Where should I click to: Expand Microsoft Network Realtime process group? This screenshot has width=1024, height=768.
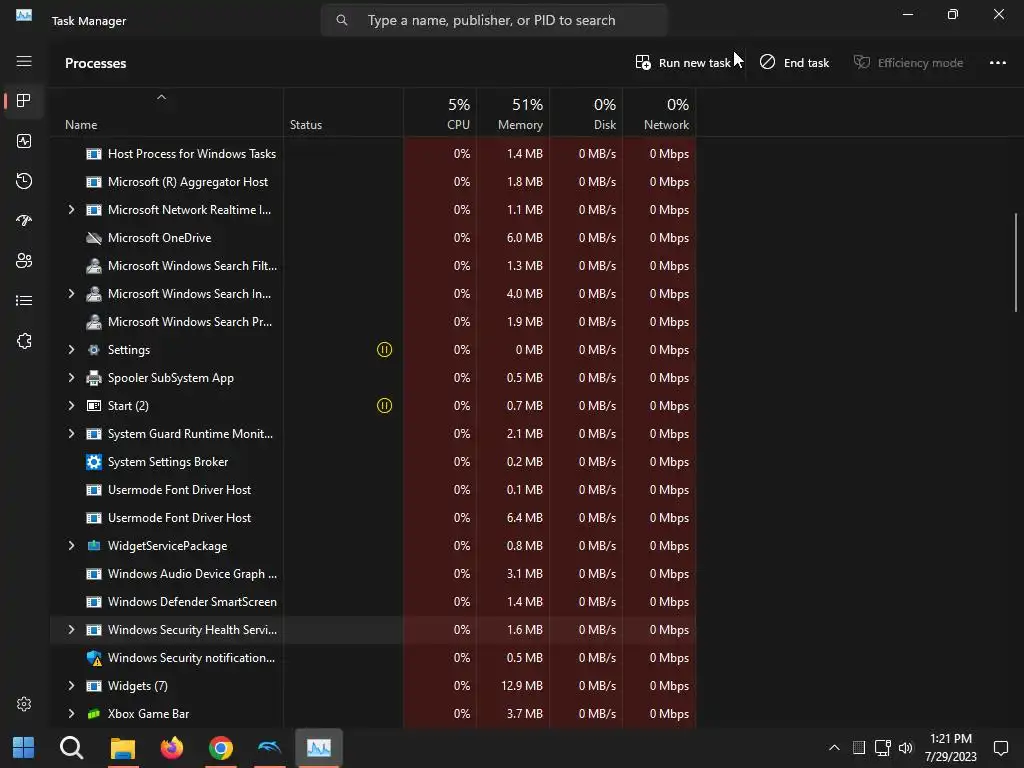click(x=71, y=210)
